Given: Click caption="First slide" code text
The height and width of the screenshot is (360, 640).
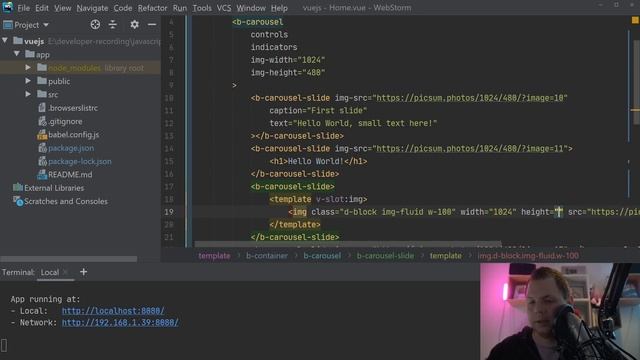Looking at the screenshot, I should (x=318, y=111).
